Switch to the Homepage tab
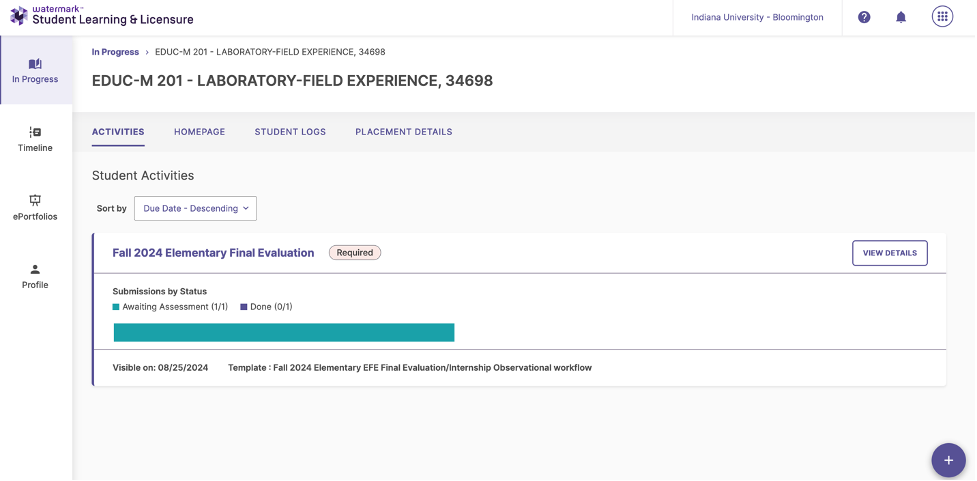 click(x=199, y=132)
